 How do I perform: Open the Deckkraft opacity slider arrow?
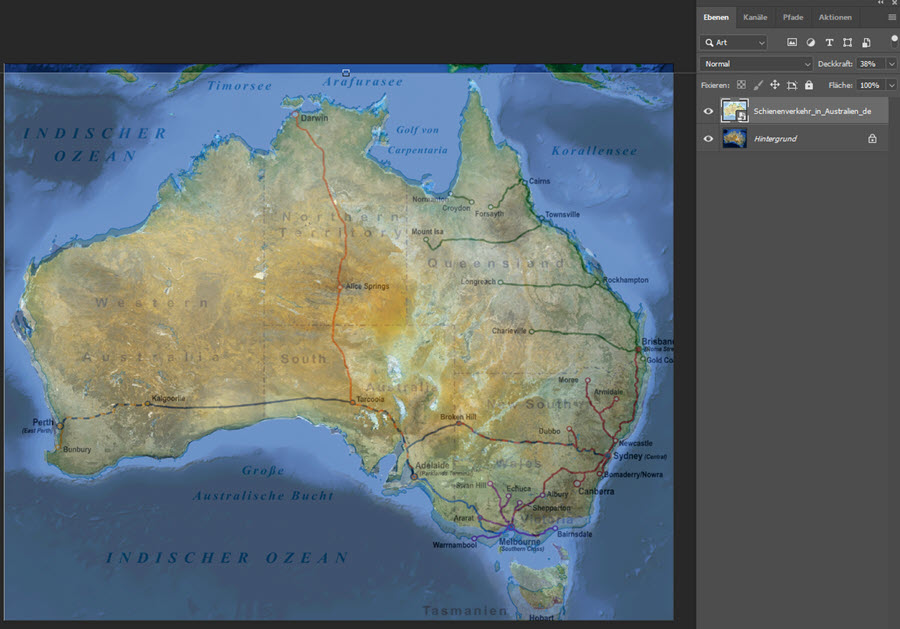(x=891, y=64)
